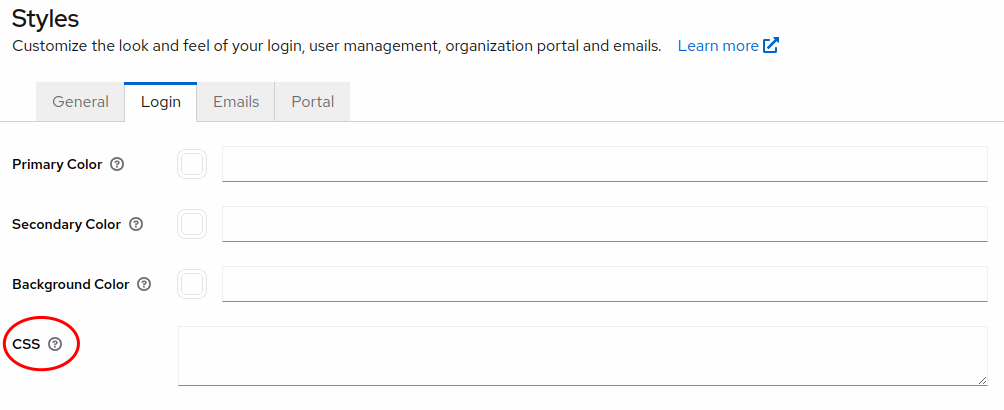1004x410 pixels.
Task: Open help for Primary Color
Action: point(117,164)
